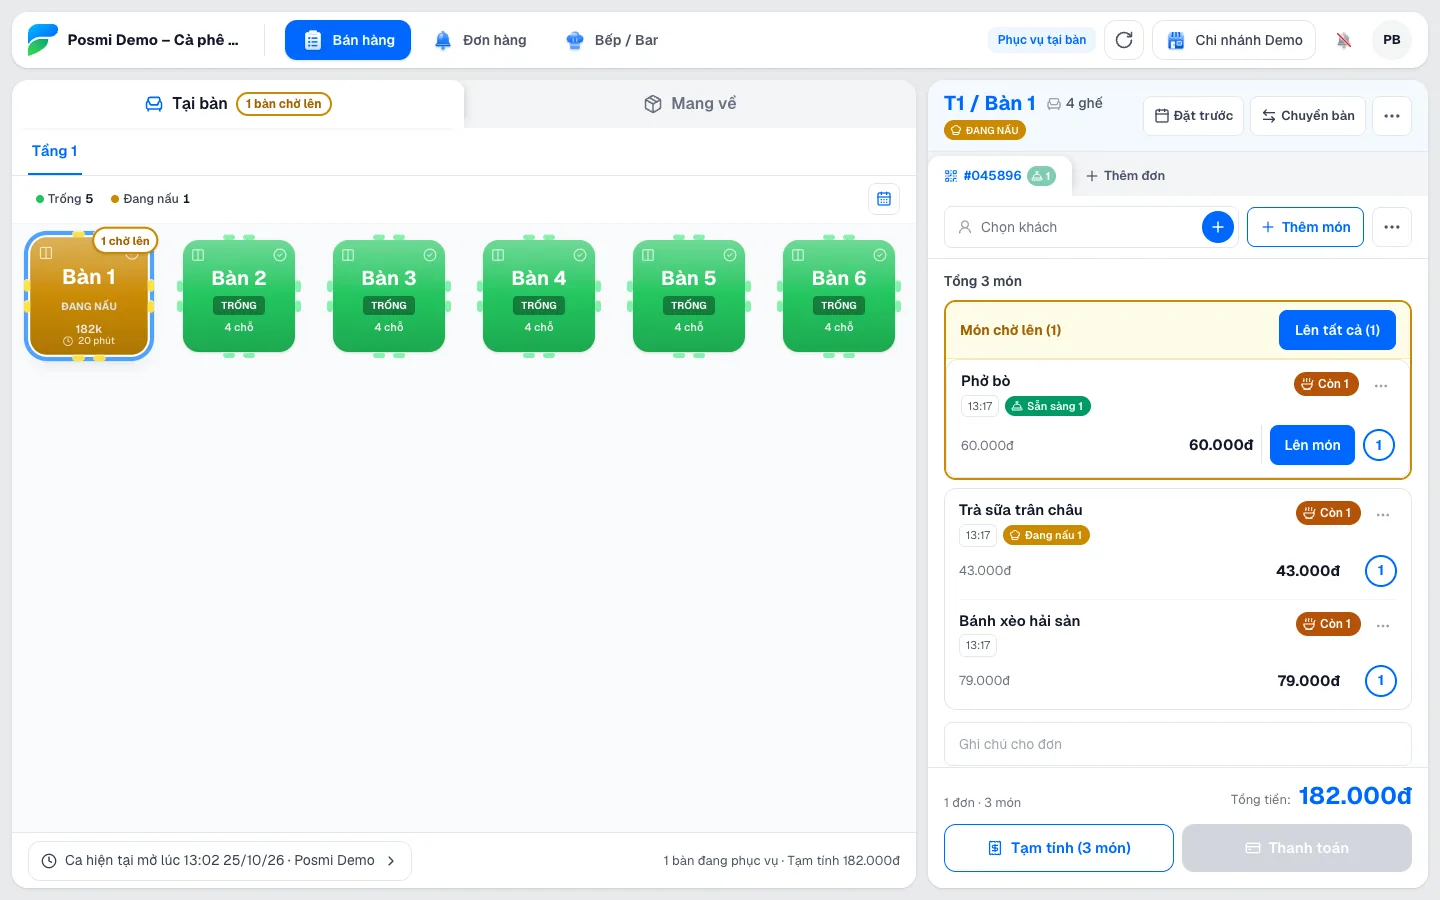
Task: Open order options next to Thêm món
Action: (1392, 227)
